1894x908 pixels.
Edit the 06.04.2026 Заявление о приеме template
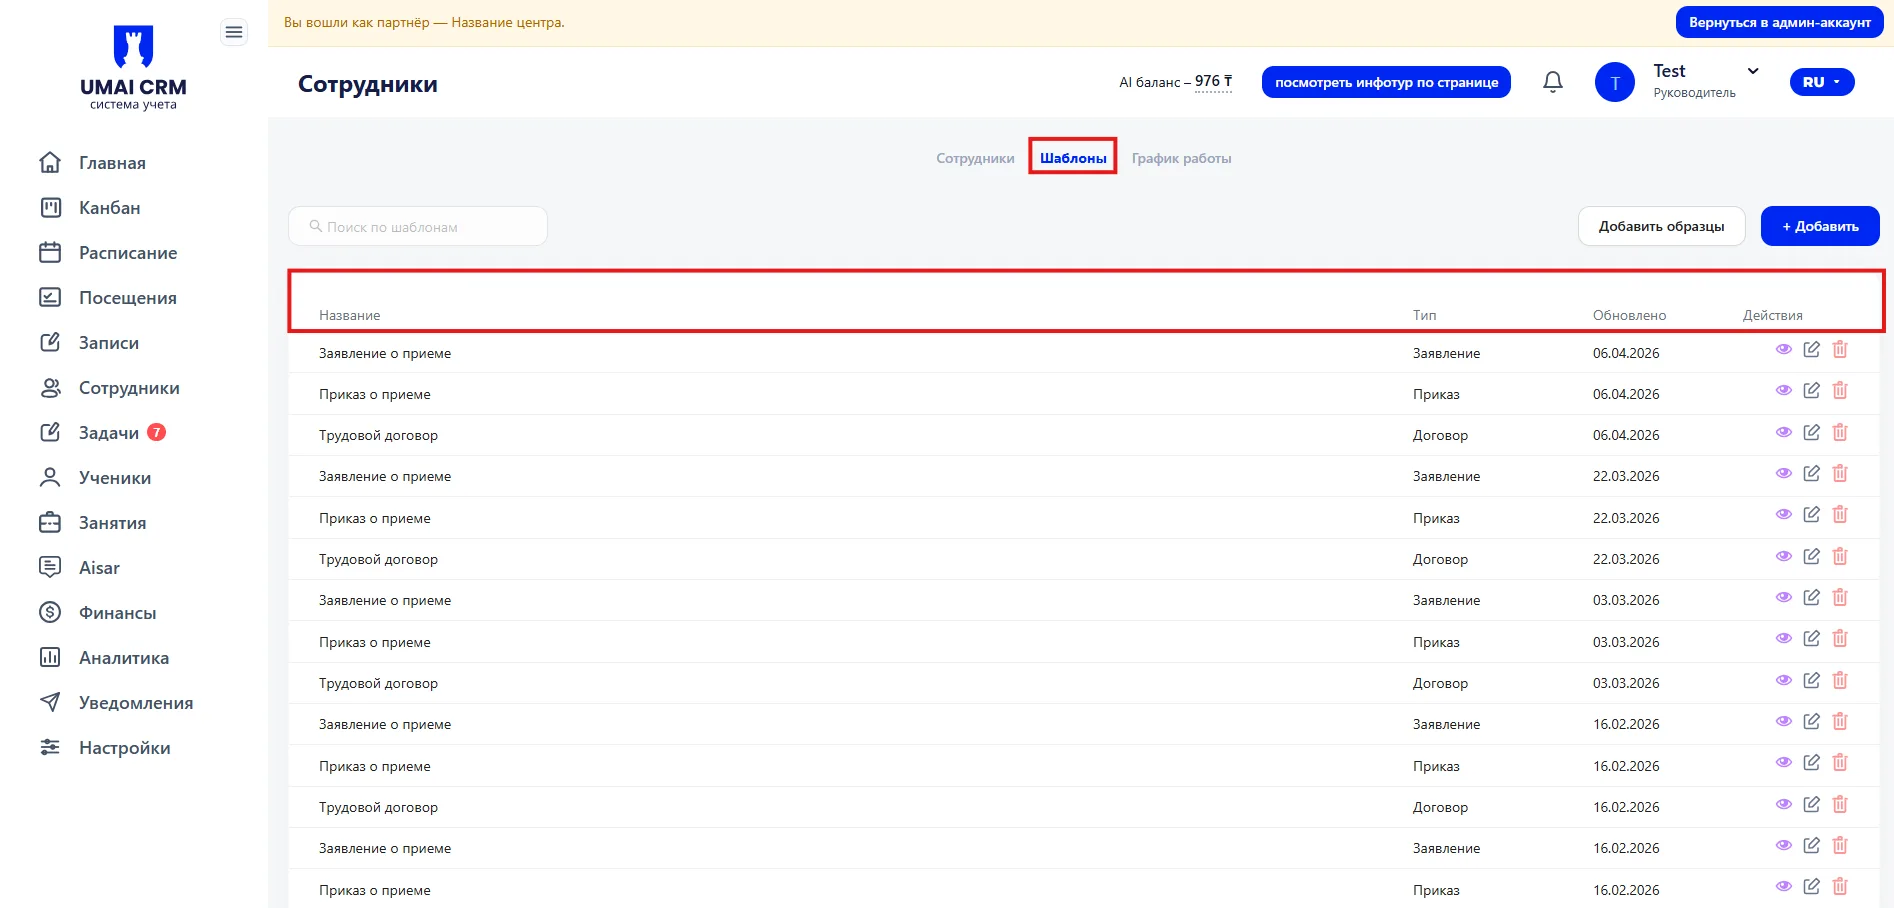[1812, 349]
